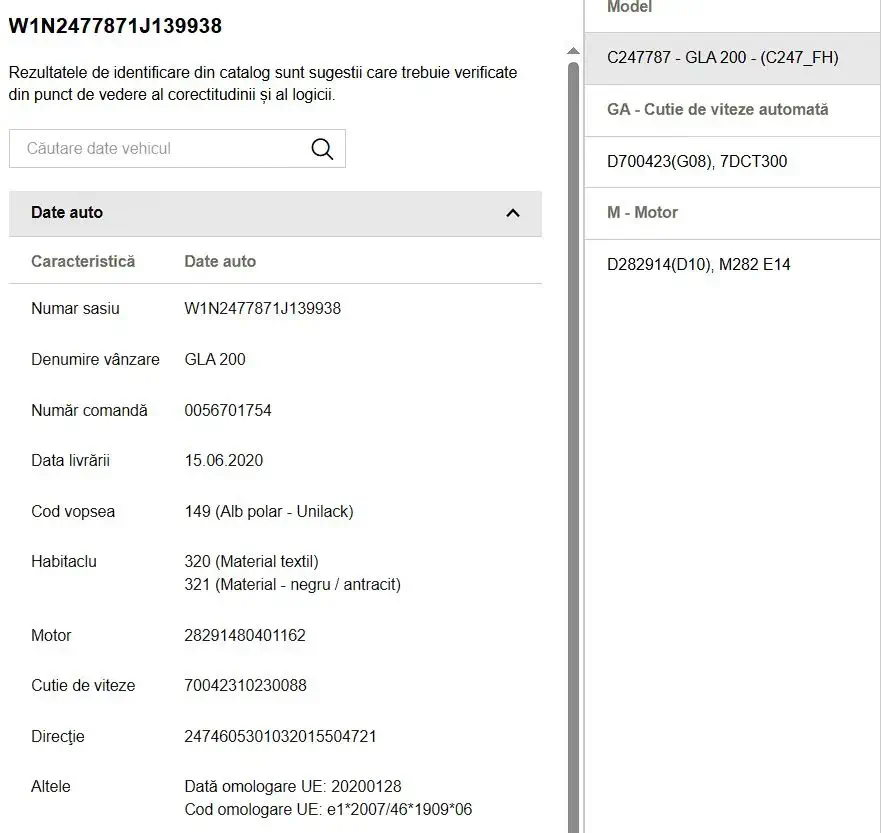Click the Caracteristică column header
The width and height of the screenshot is (881, 833).
coord(83,261)
